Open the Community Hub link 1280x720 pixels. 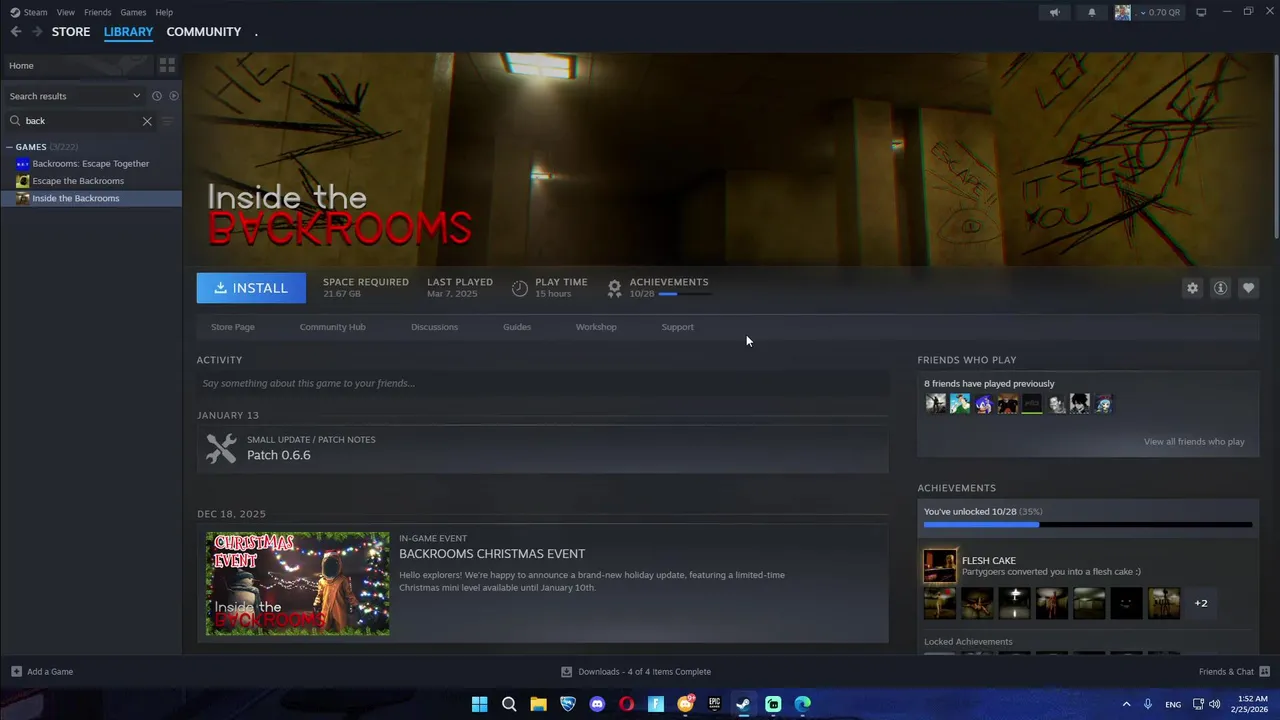pos(333,327)
